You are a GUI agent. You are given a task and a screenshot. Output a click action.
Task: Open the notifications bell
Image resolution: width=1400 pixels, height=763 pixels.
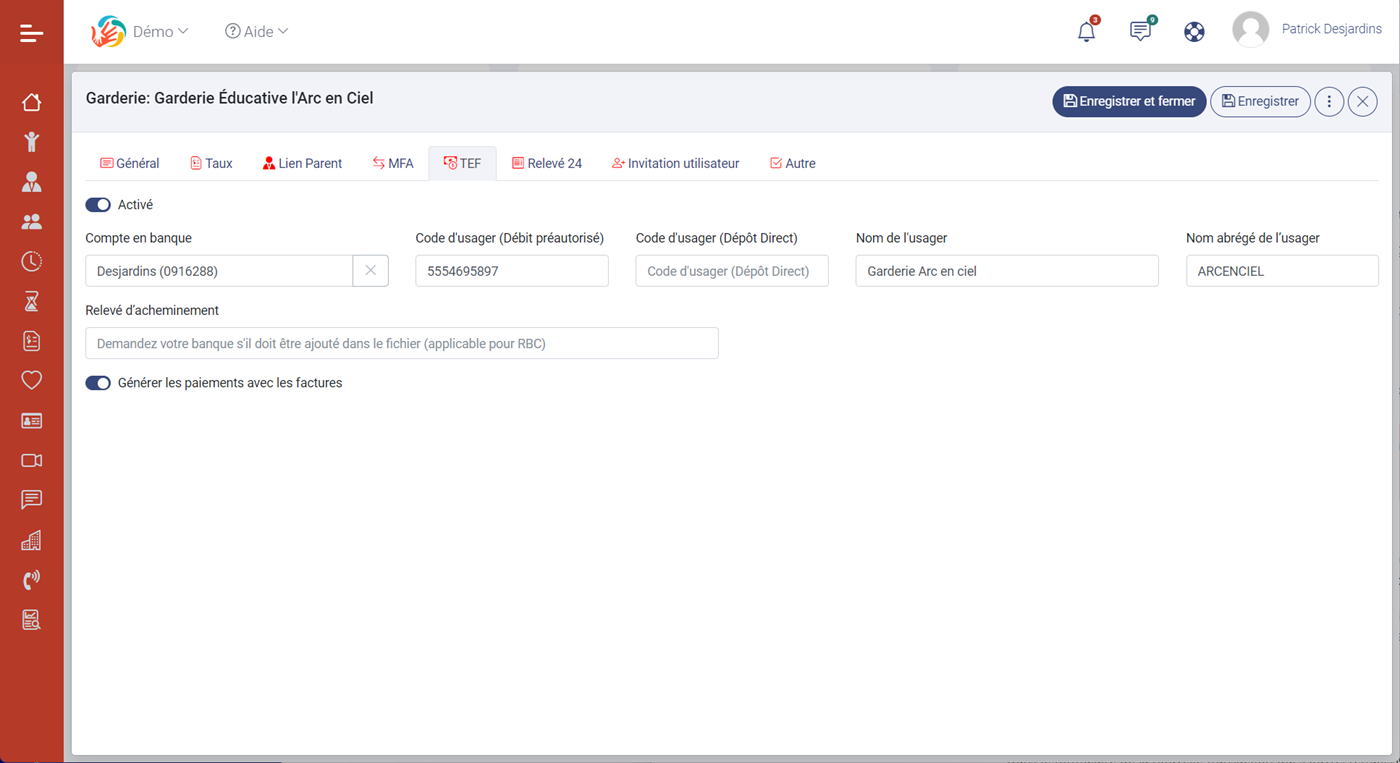coord(1087,31)
